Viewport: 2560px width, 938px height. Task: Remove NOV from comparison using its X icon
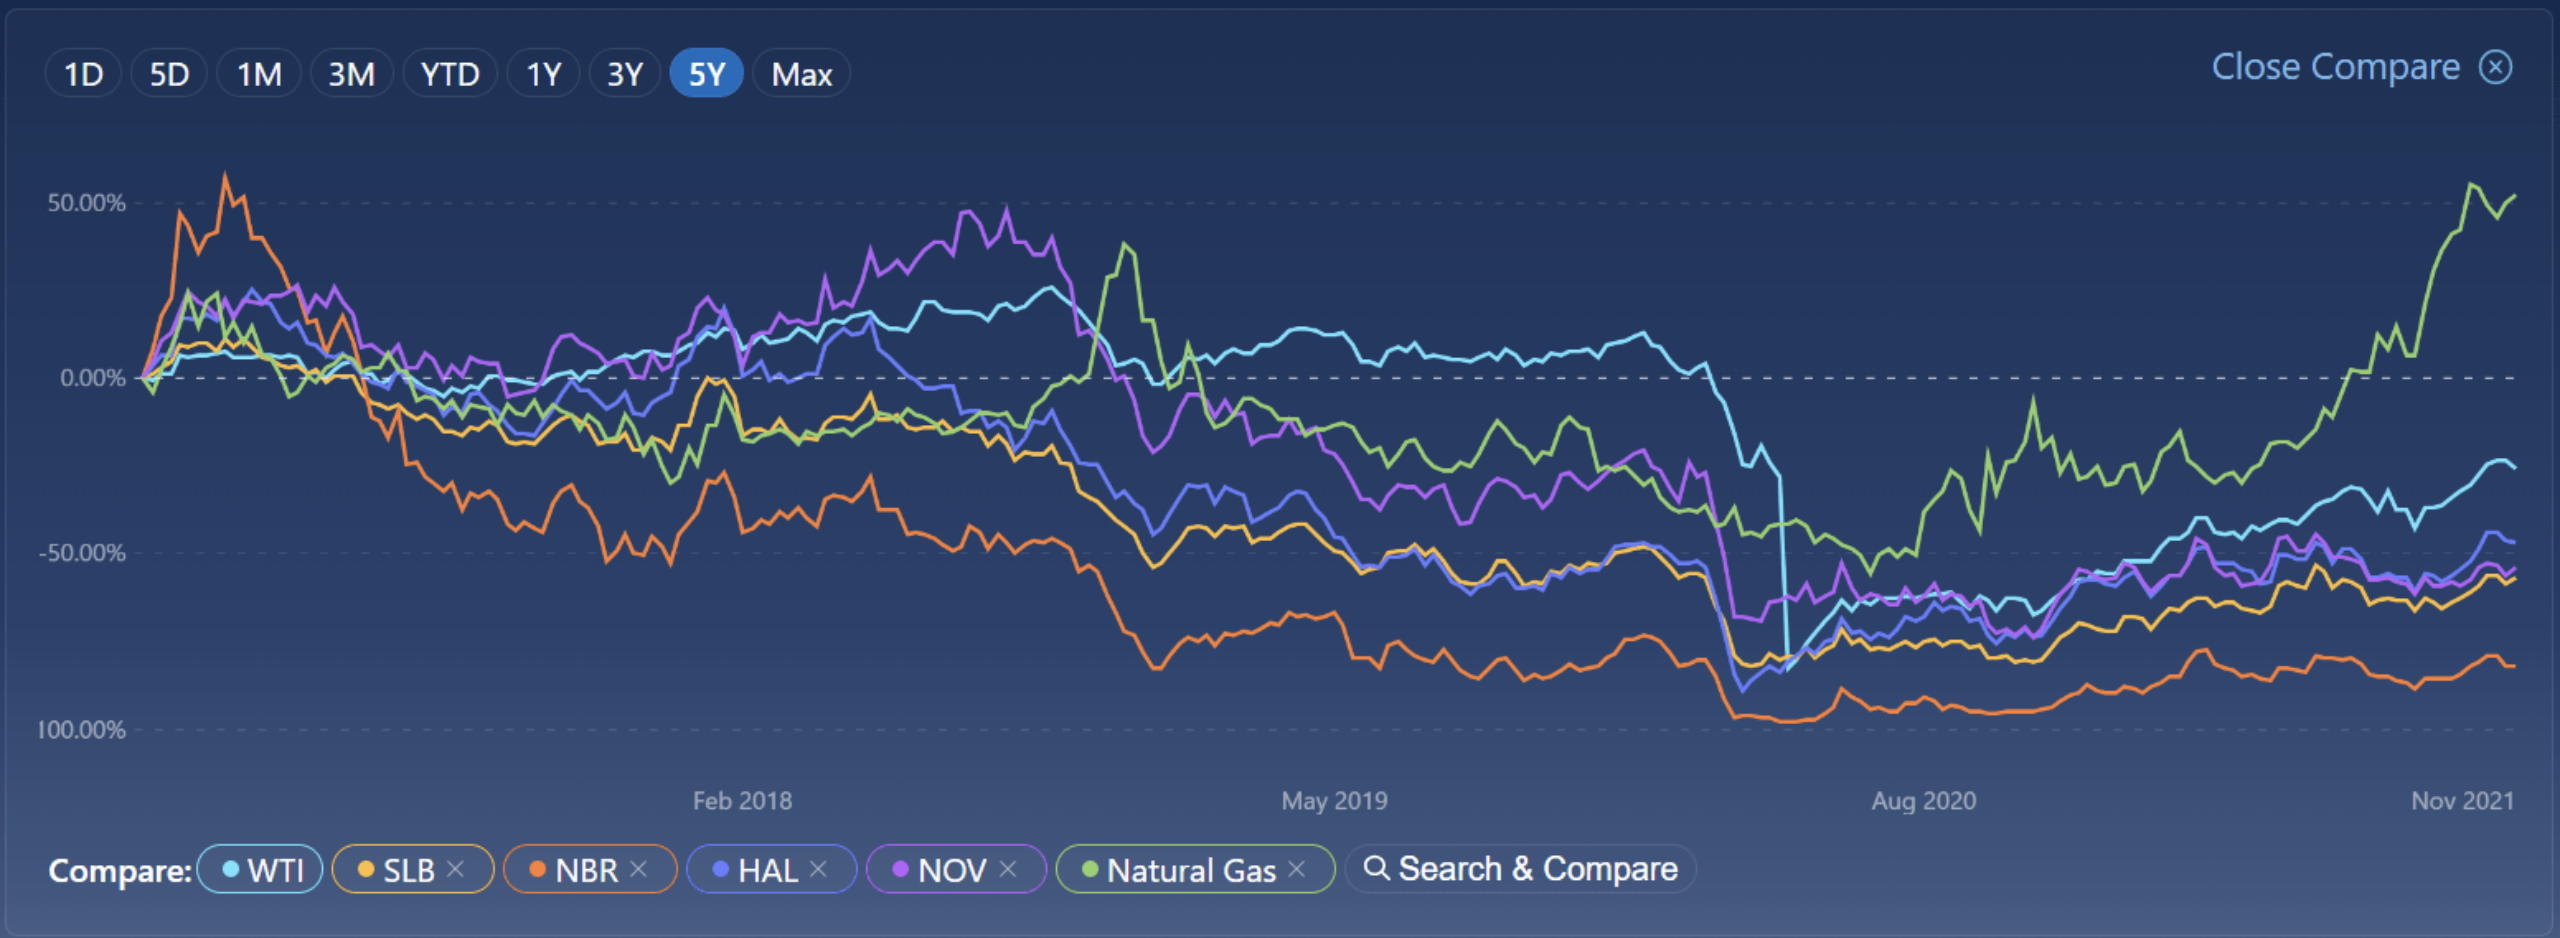click(1008, 869)
